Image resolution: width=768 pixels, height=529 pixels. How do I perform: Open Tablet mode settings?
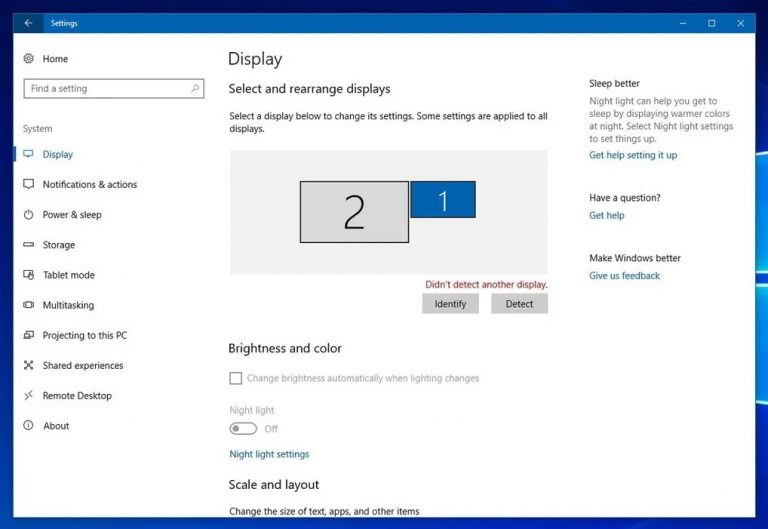pyautogui.click(x=69, y=275)
